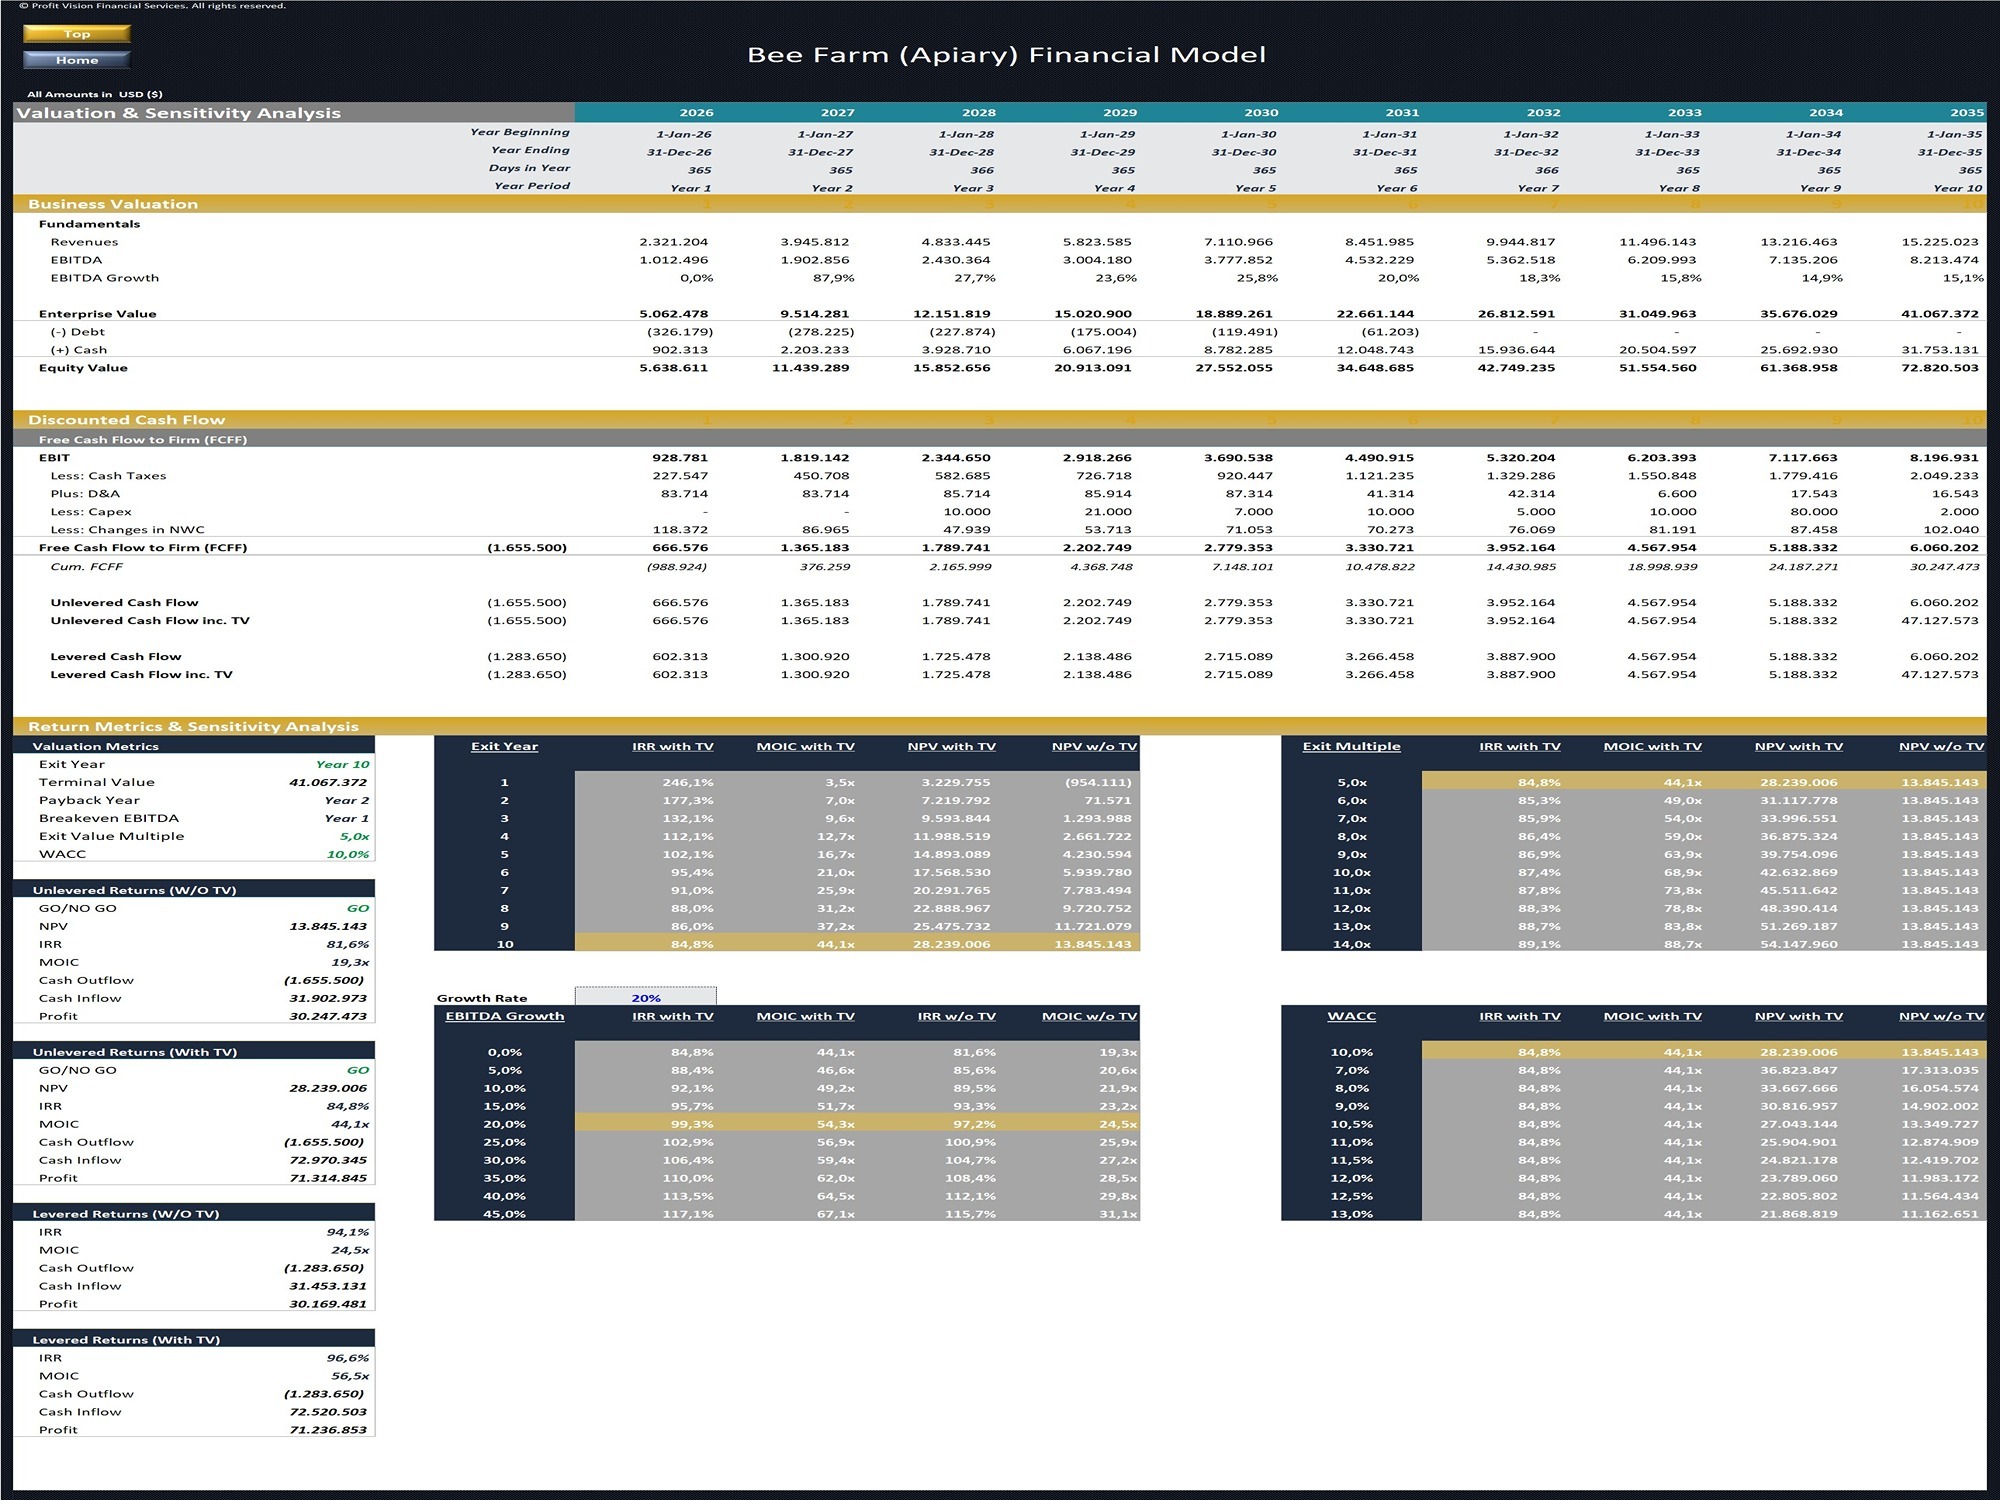The image size is (2000, 1500).
Task: Select the highlighted Exit Year 10 row
Action: tap(800, 943)
